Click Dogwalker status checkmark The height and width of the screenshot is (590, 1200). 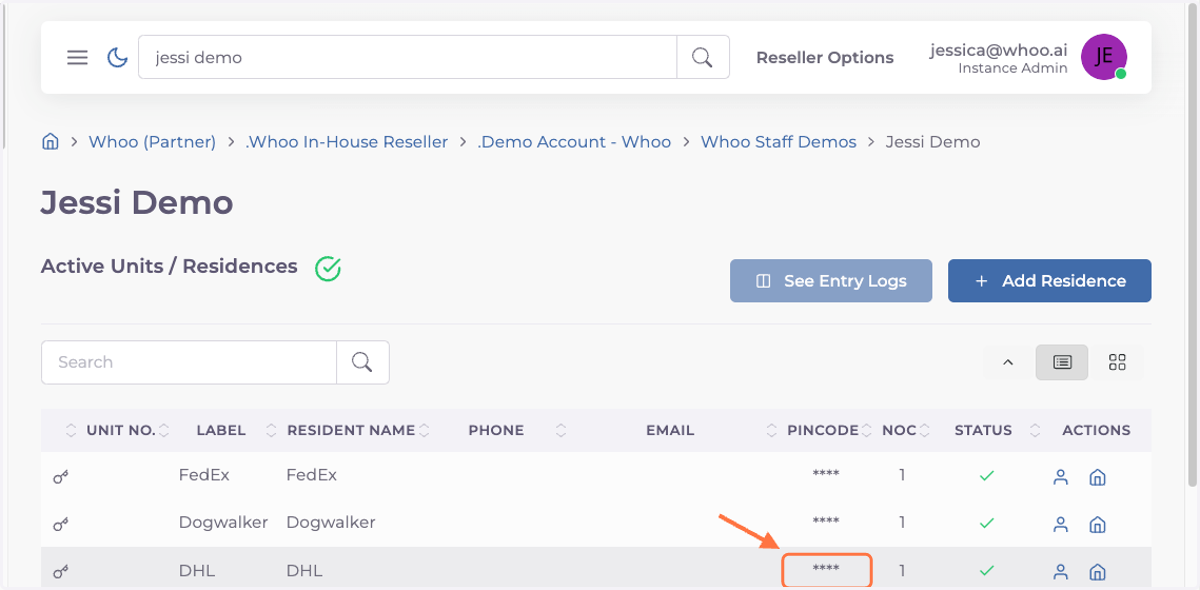pyautogui.click(x=987, y=523)
